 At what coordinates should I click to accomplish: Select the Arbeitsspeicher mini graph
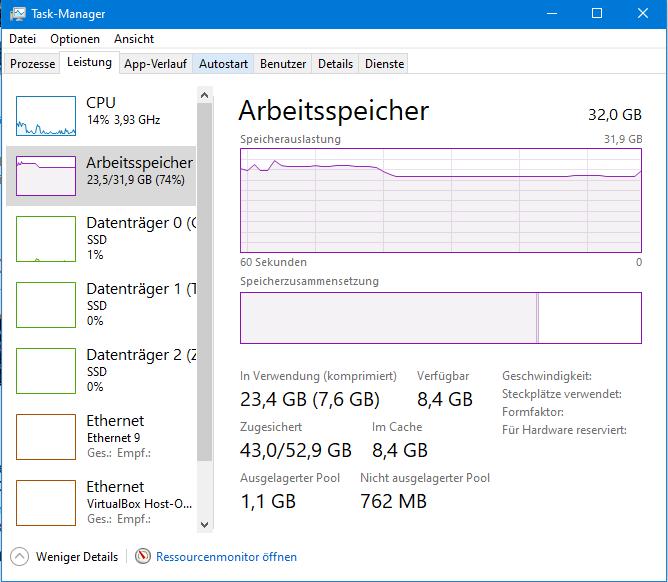[x=46, y=175]
